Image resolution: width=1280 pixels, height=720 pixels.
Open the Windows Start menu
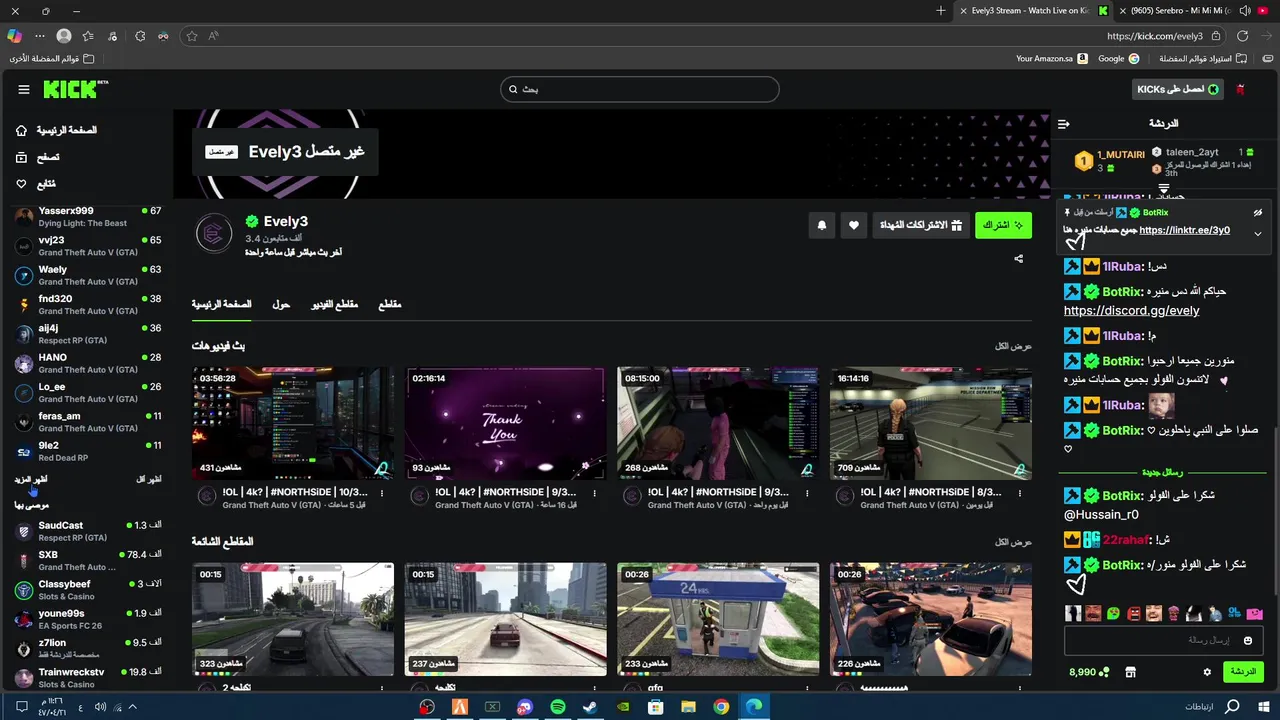click(x=1263, y=707)
